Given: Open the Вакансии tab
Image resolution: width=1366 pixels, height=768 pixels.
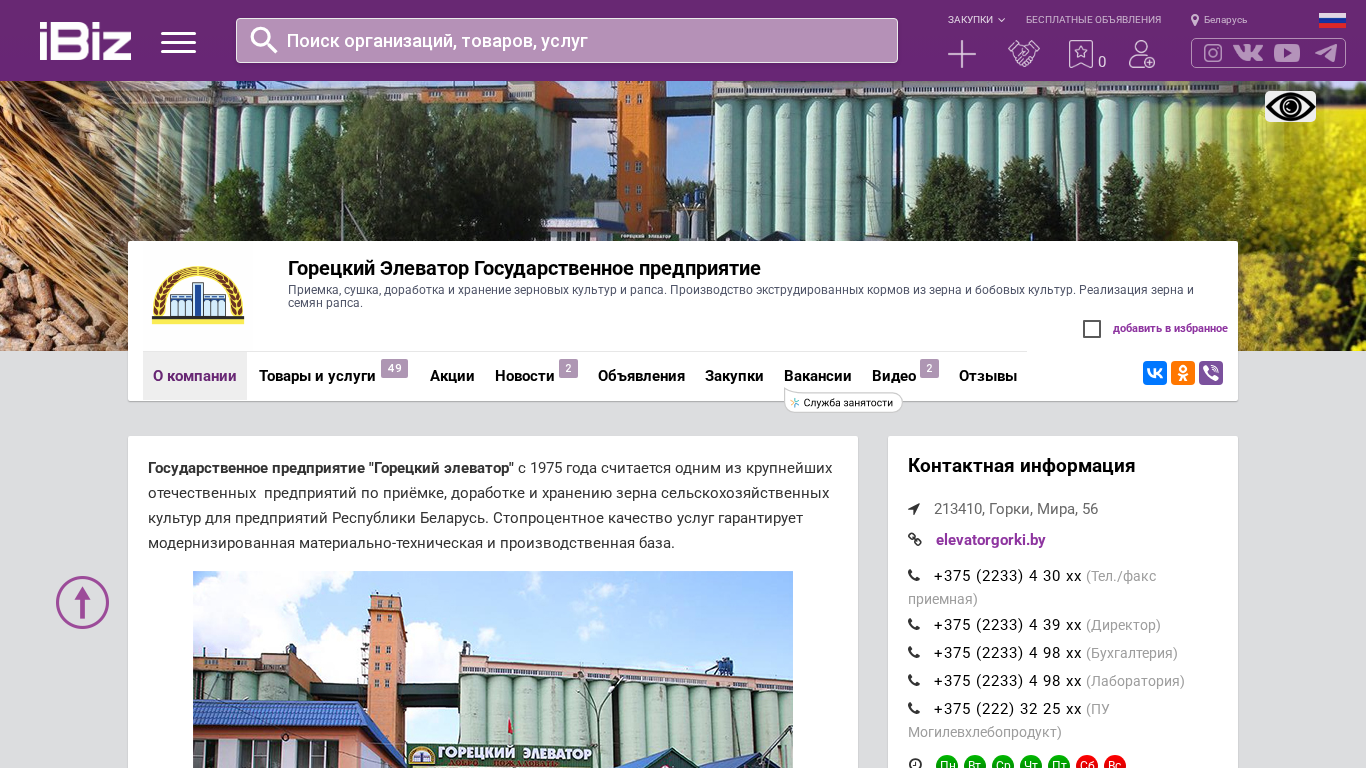Looking at the screenshot, I should coord(818,376).
